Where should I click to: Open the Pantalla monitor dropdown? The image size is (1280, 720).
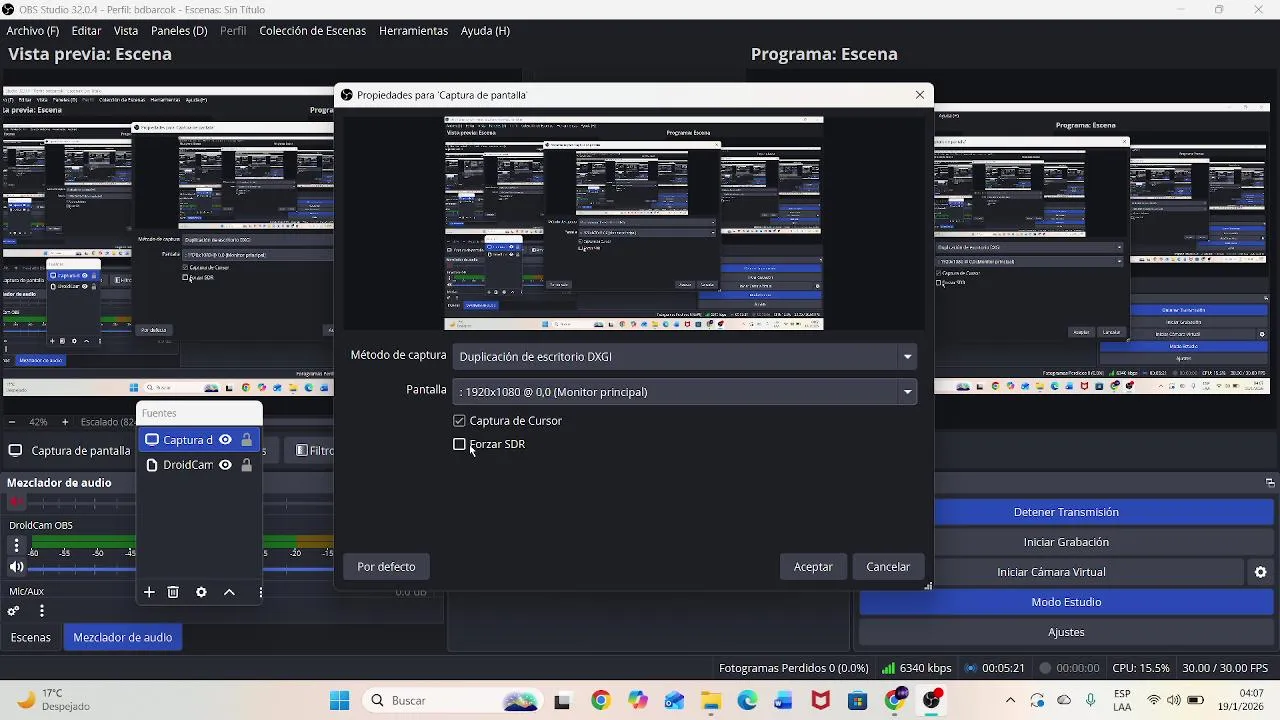coord(685,392)
